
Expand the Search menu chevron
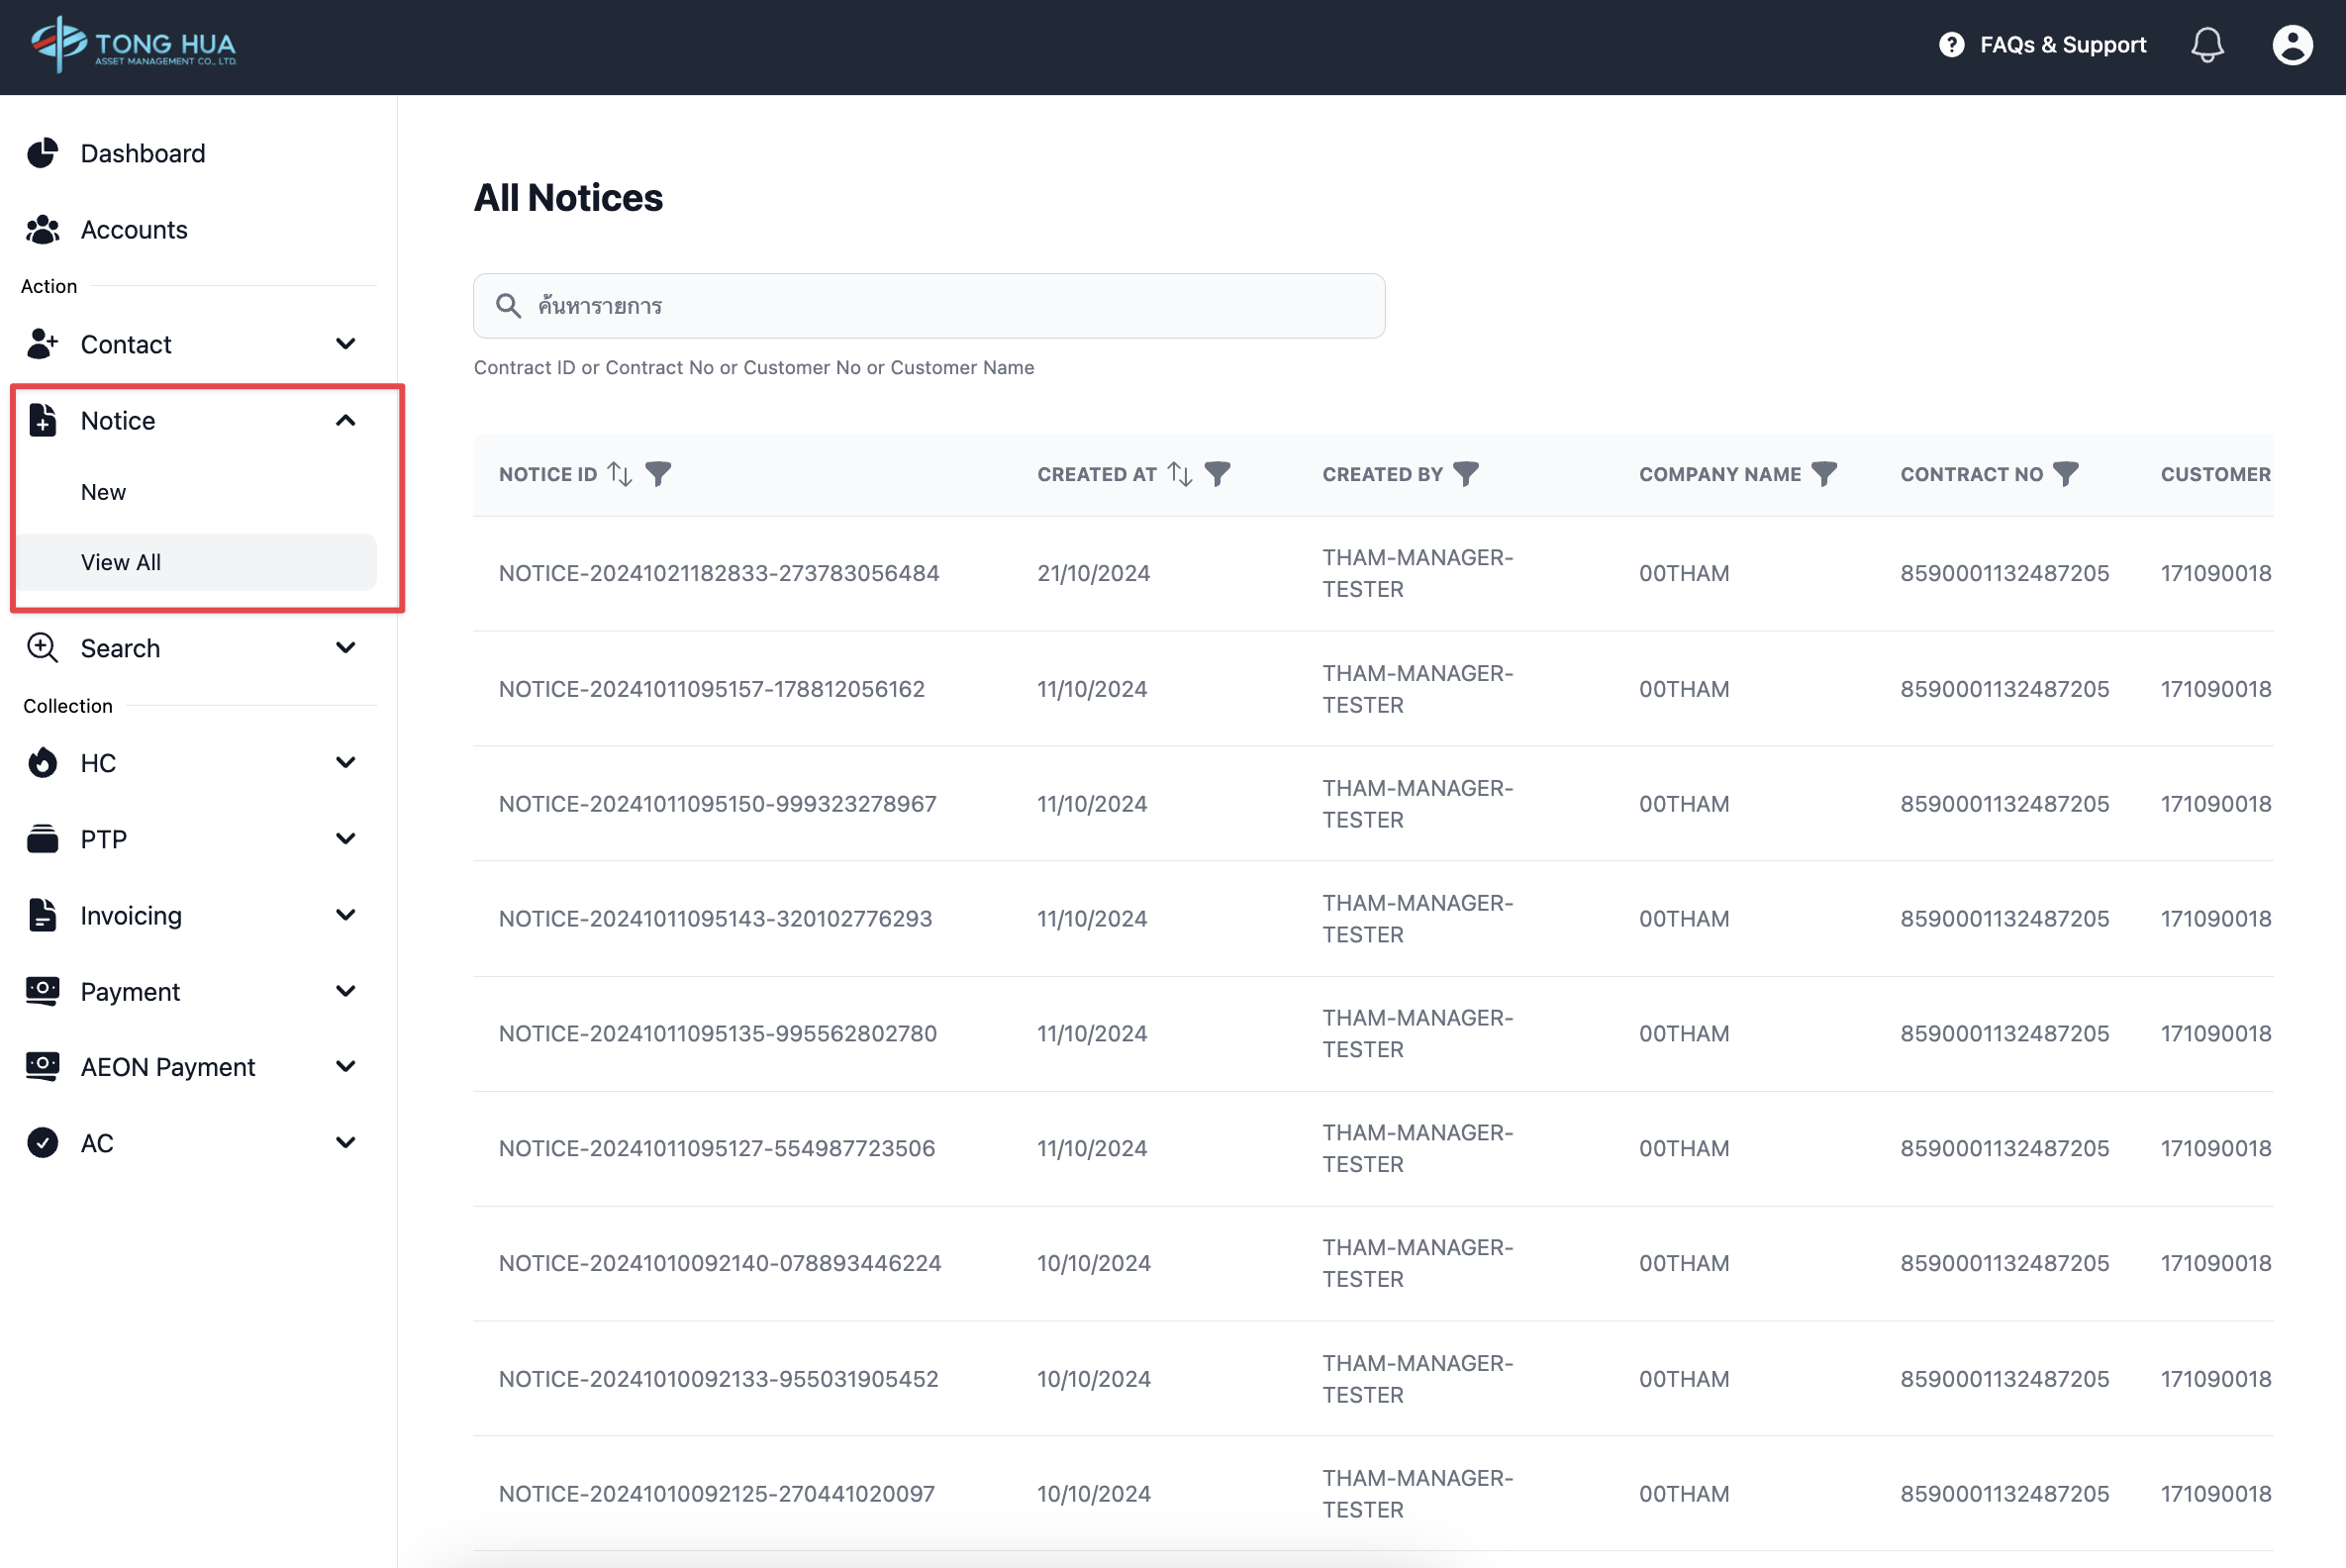pyautogui.click(x=346, y=648)
